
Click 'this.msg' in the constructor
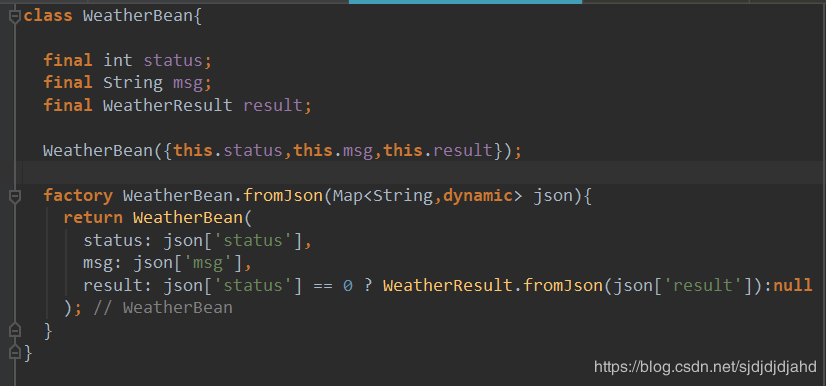[333, 151]
